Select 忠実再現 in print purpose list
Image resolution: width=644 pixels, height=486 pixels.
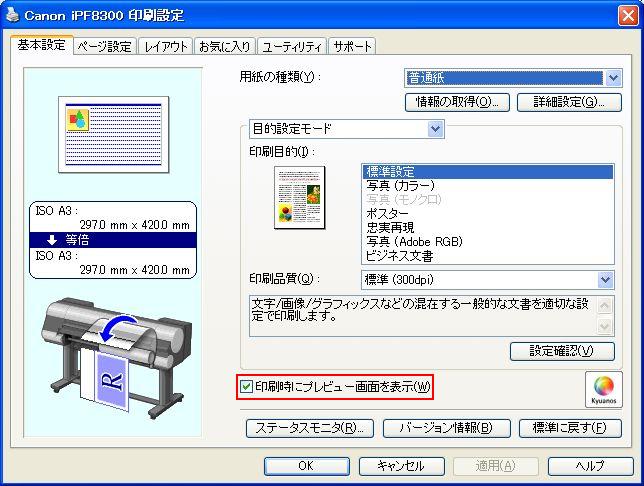pos(488,228)
